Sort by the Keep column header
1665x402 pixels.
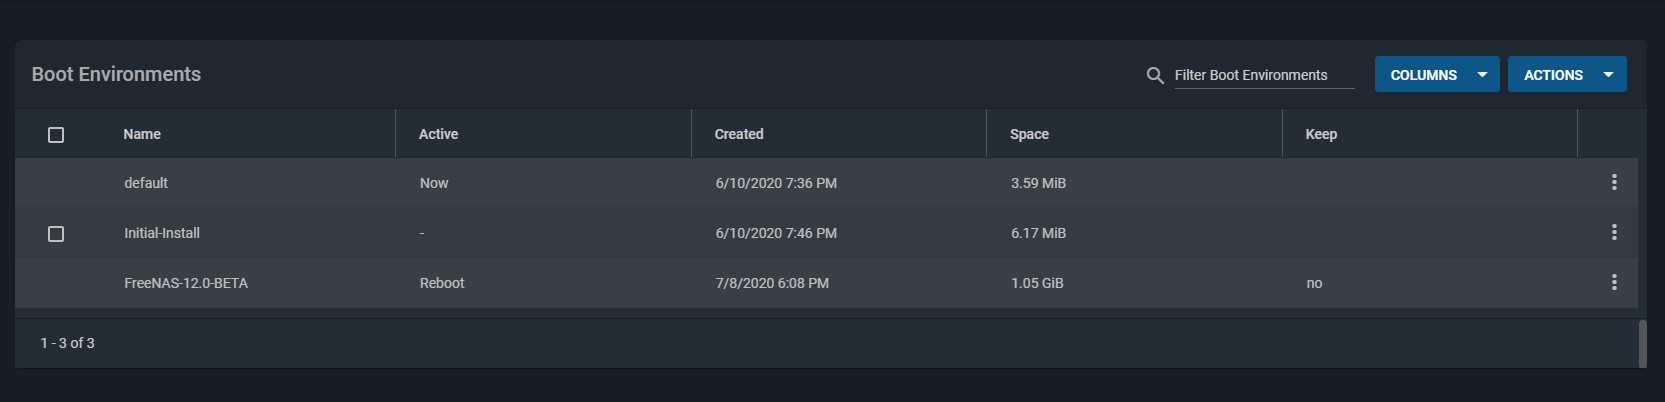[1321, 134]
